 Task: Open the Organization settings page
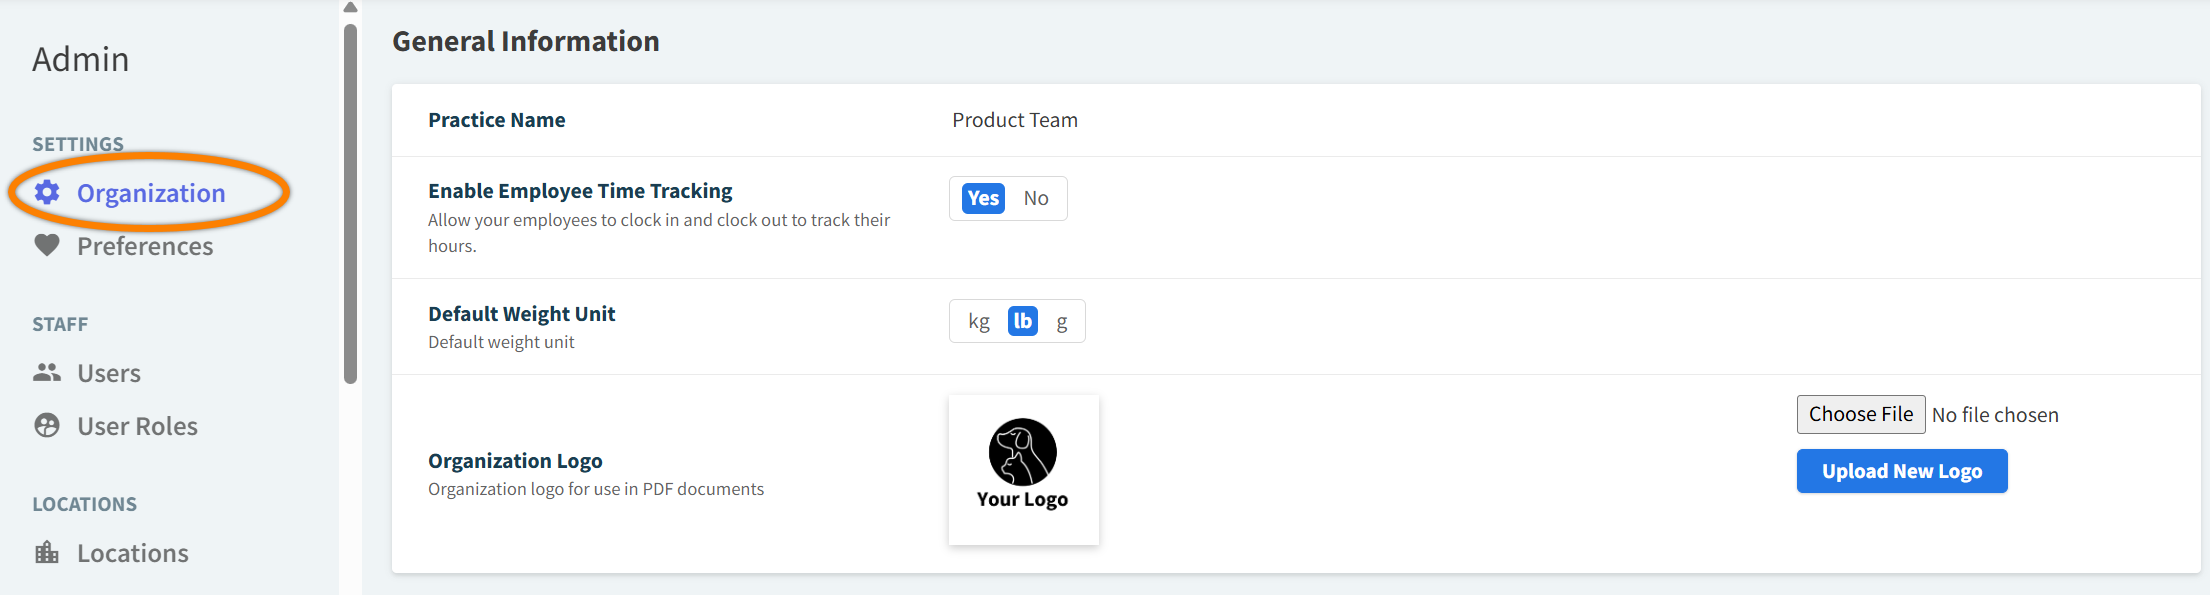coord(151,193)
